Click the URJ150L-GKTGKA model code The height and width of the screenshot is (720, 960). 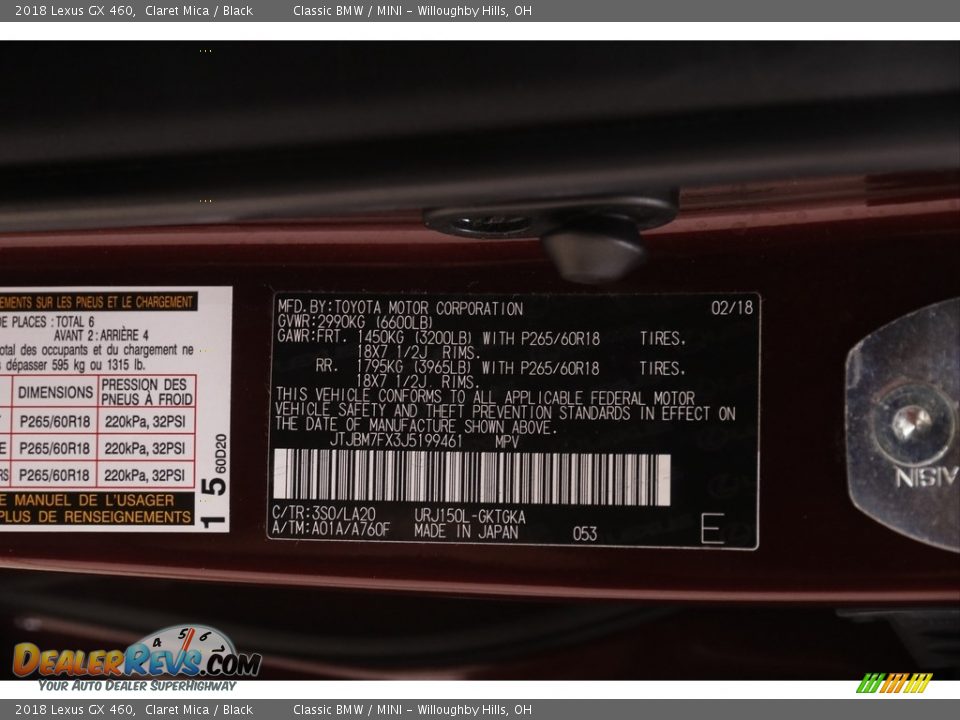(470, 516)
